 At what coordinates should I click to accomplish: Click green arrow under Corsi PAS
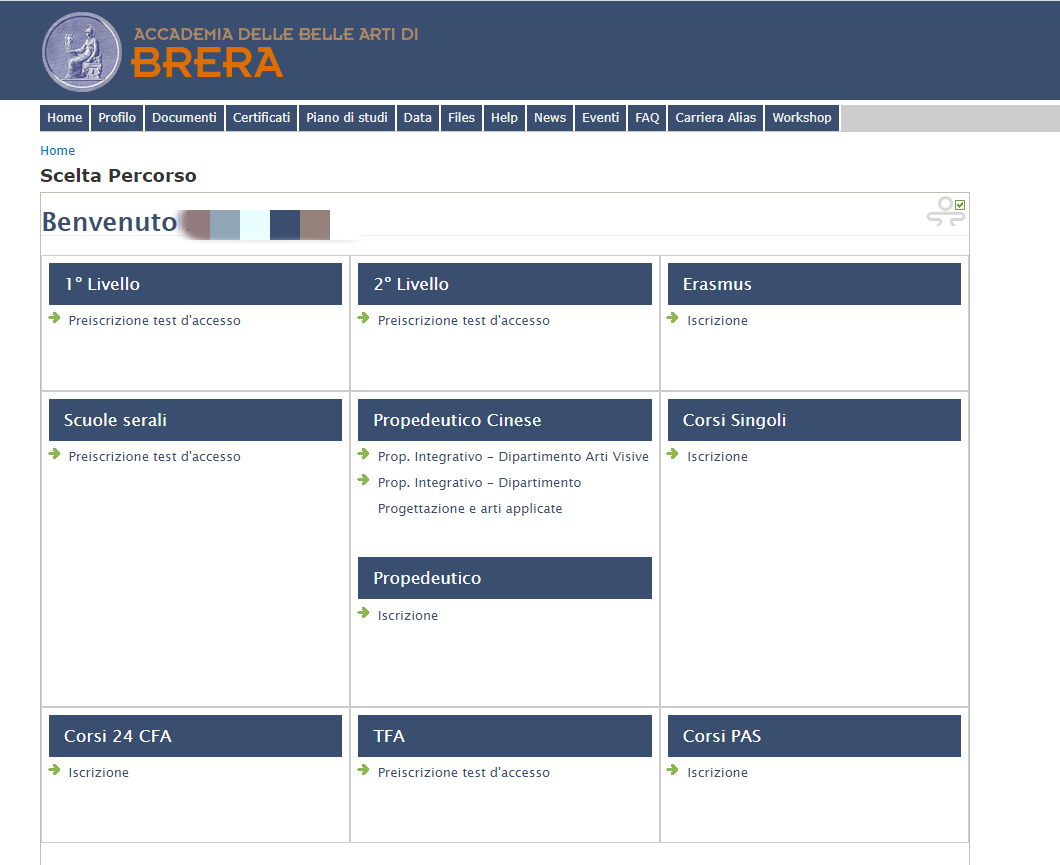[x=673, y=770]
